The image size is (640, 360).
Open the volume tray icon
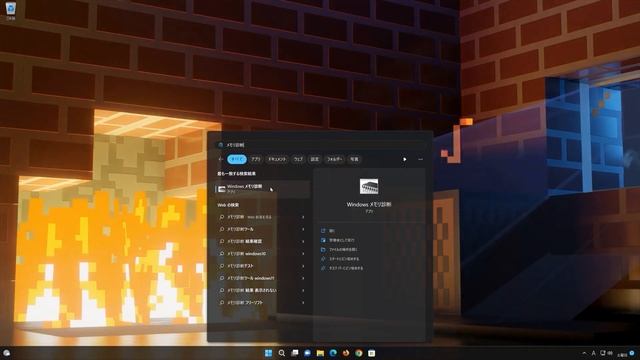point(610,353)
